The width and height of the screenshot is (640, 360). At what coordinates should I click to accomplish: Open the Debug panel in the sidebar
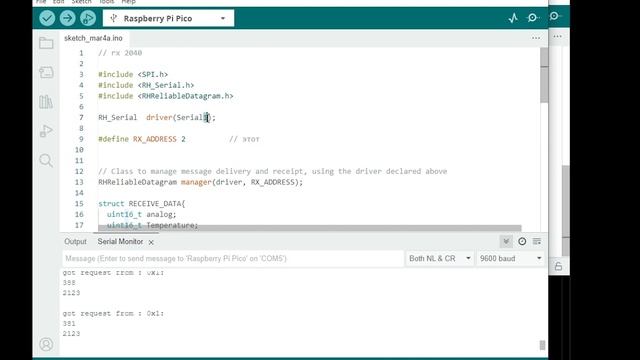tap(46, 131)
